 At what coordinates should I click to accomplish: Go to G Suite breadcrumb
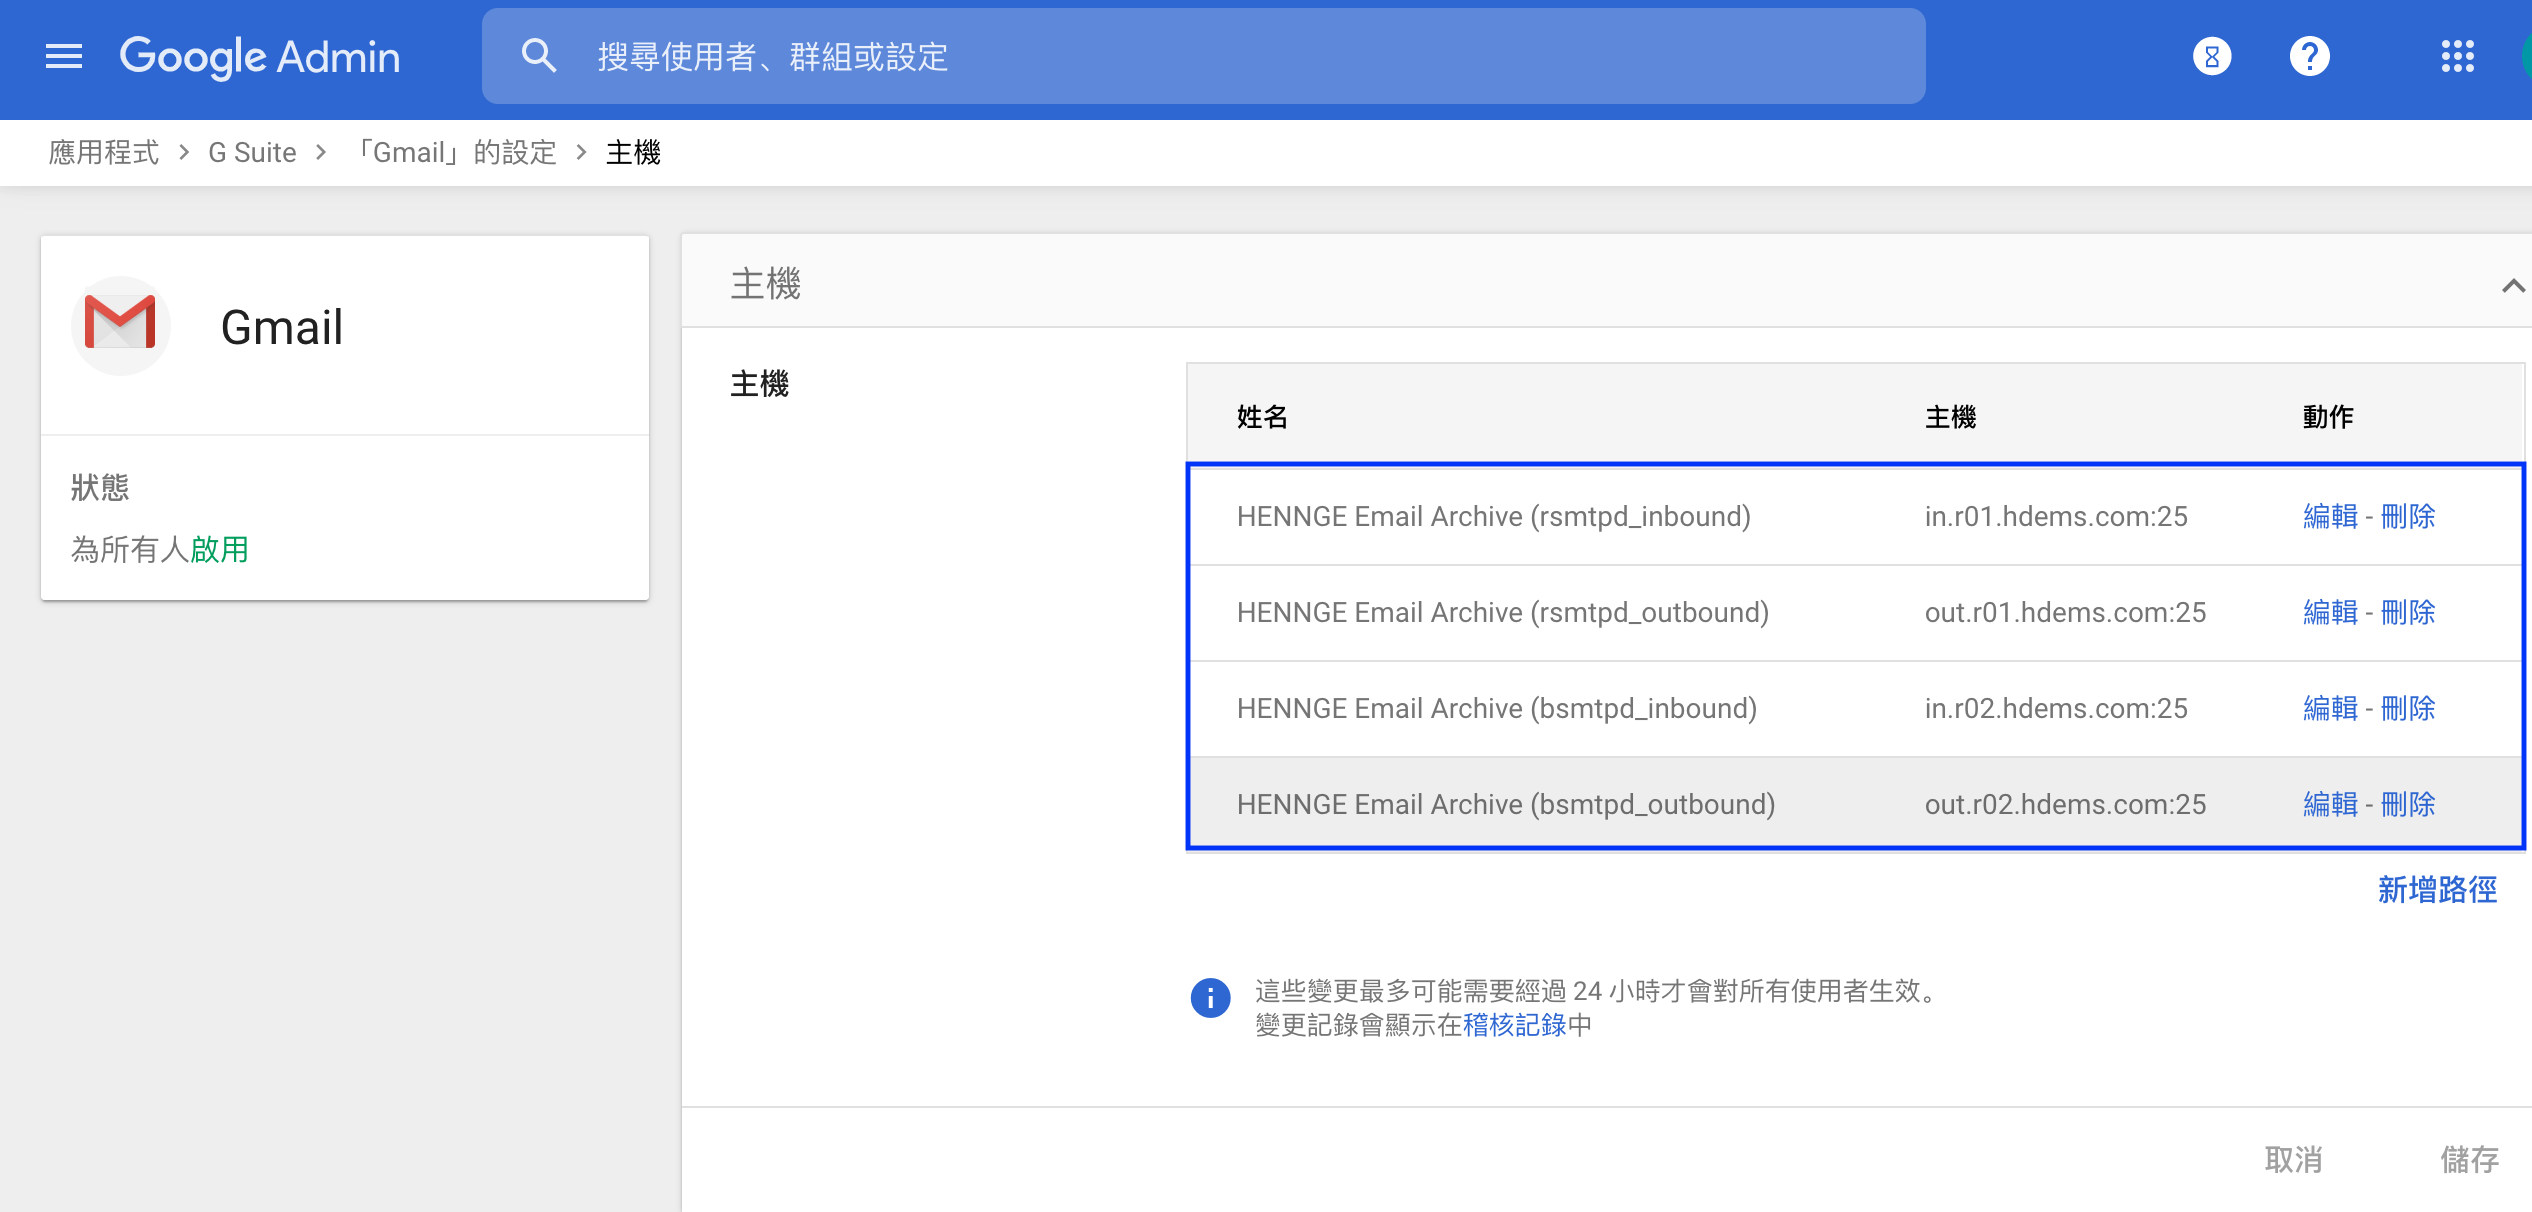tap(252, 152)
